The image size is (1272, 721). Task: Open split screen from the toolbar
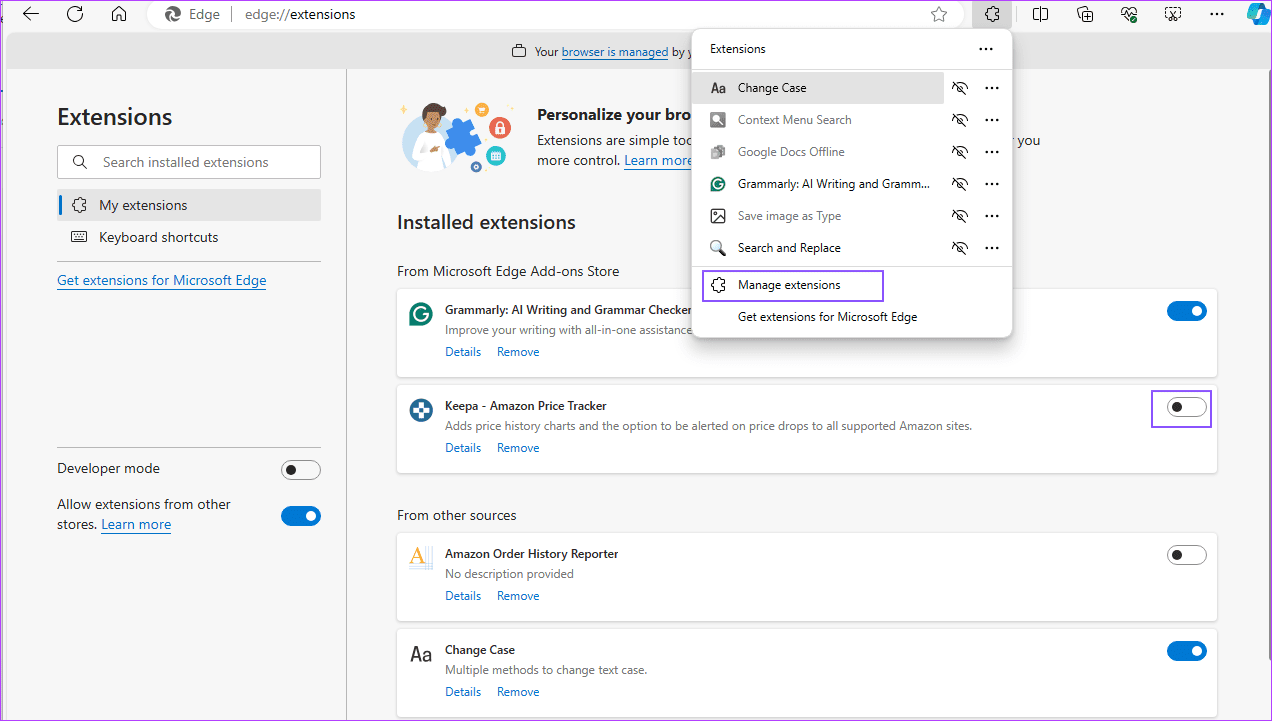(1040, 14)
